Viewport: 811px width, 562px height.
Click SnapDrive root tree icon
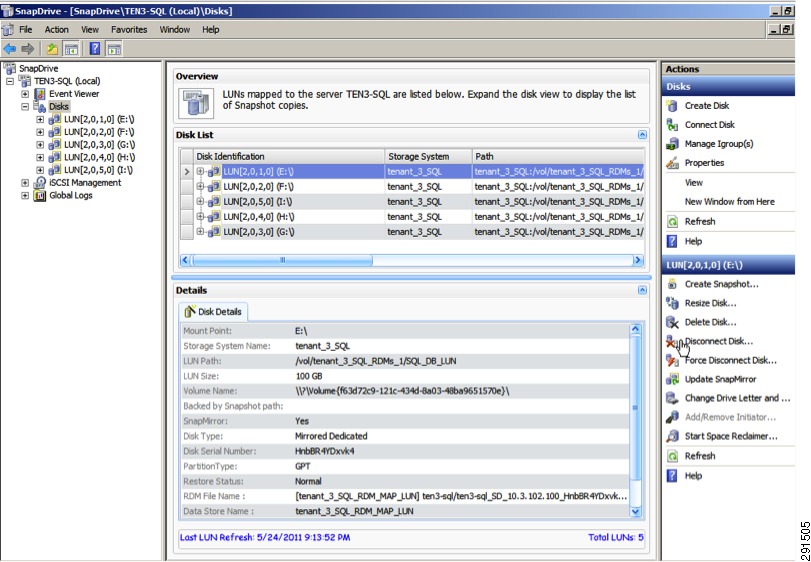pyautogui.click(x=9, y=68)
